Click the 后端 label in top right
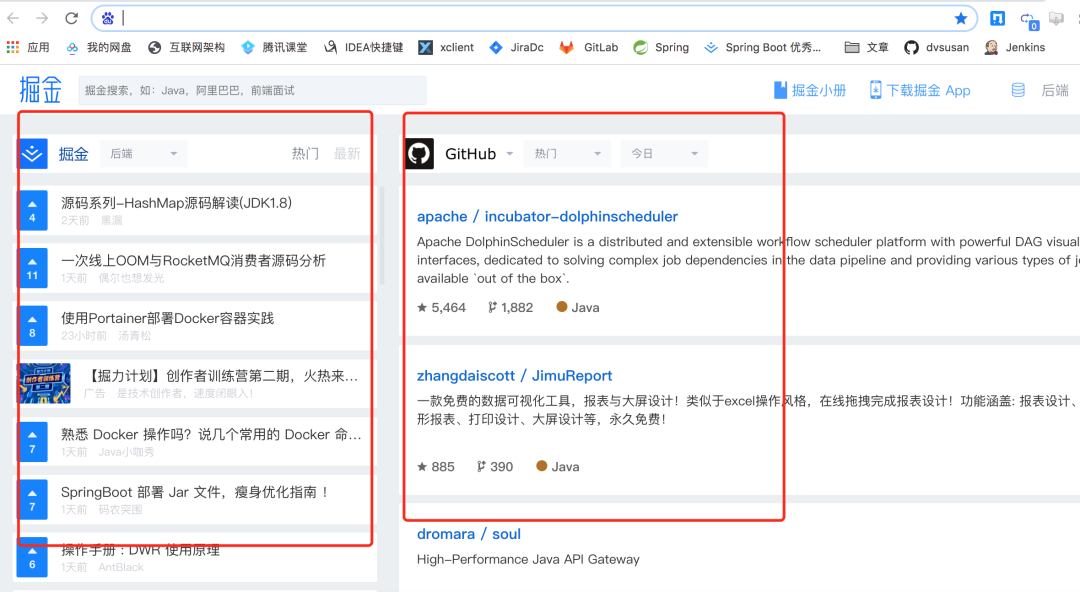 [1055, 90]
